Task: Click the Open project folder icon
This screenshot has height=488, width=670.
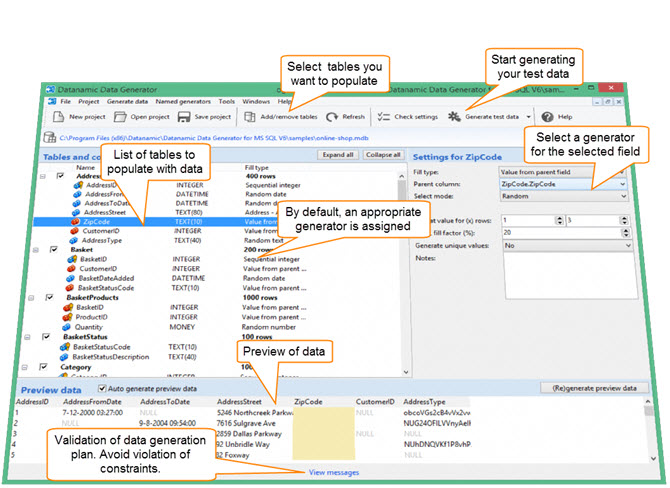Action: 120,117
